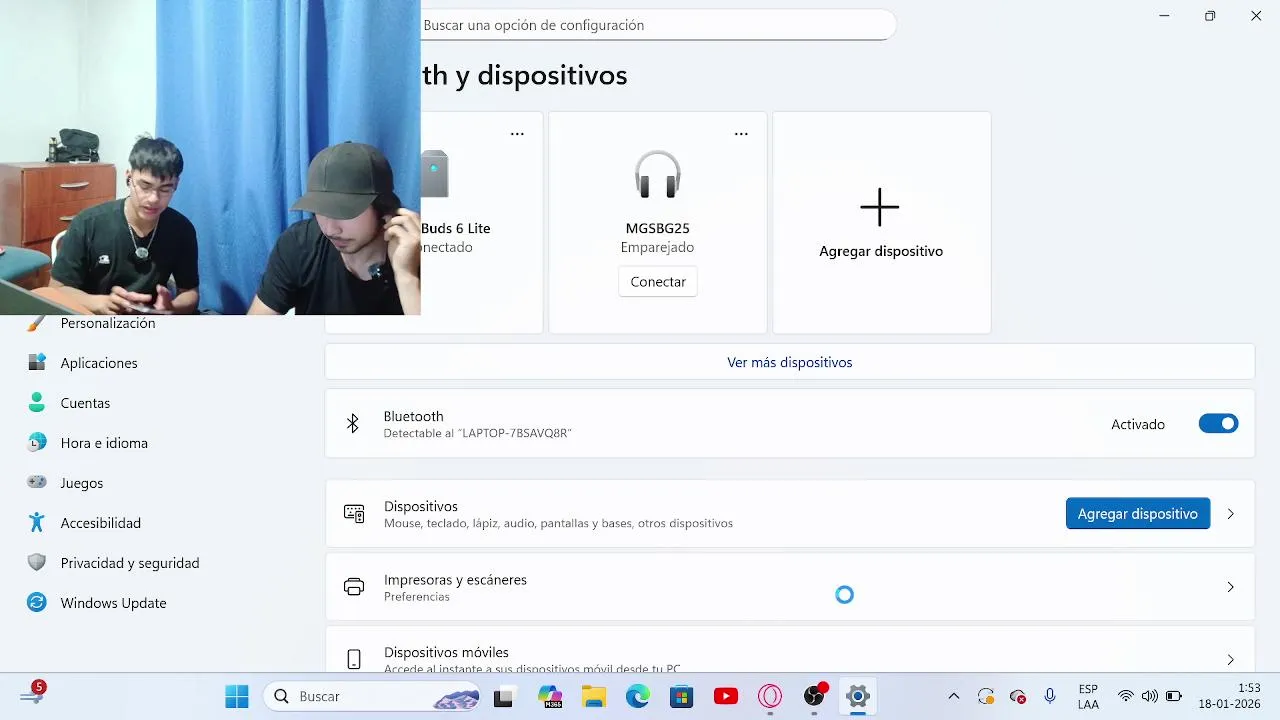1280x720 pixels.
Task: Click the Aplicaciones sidebar icon
Action: [x=37, y=362]
